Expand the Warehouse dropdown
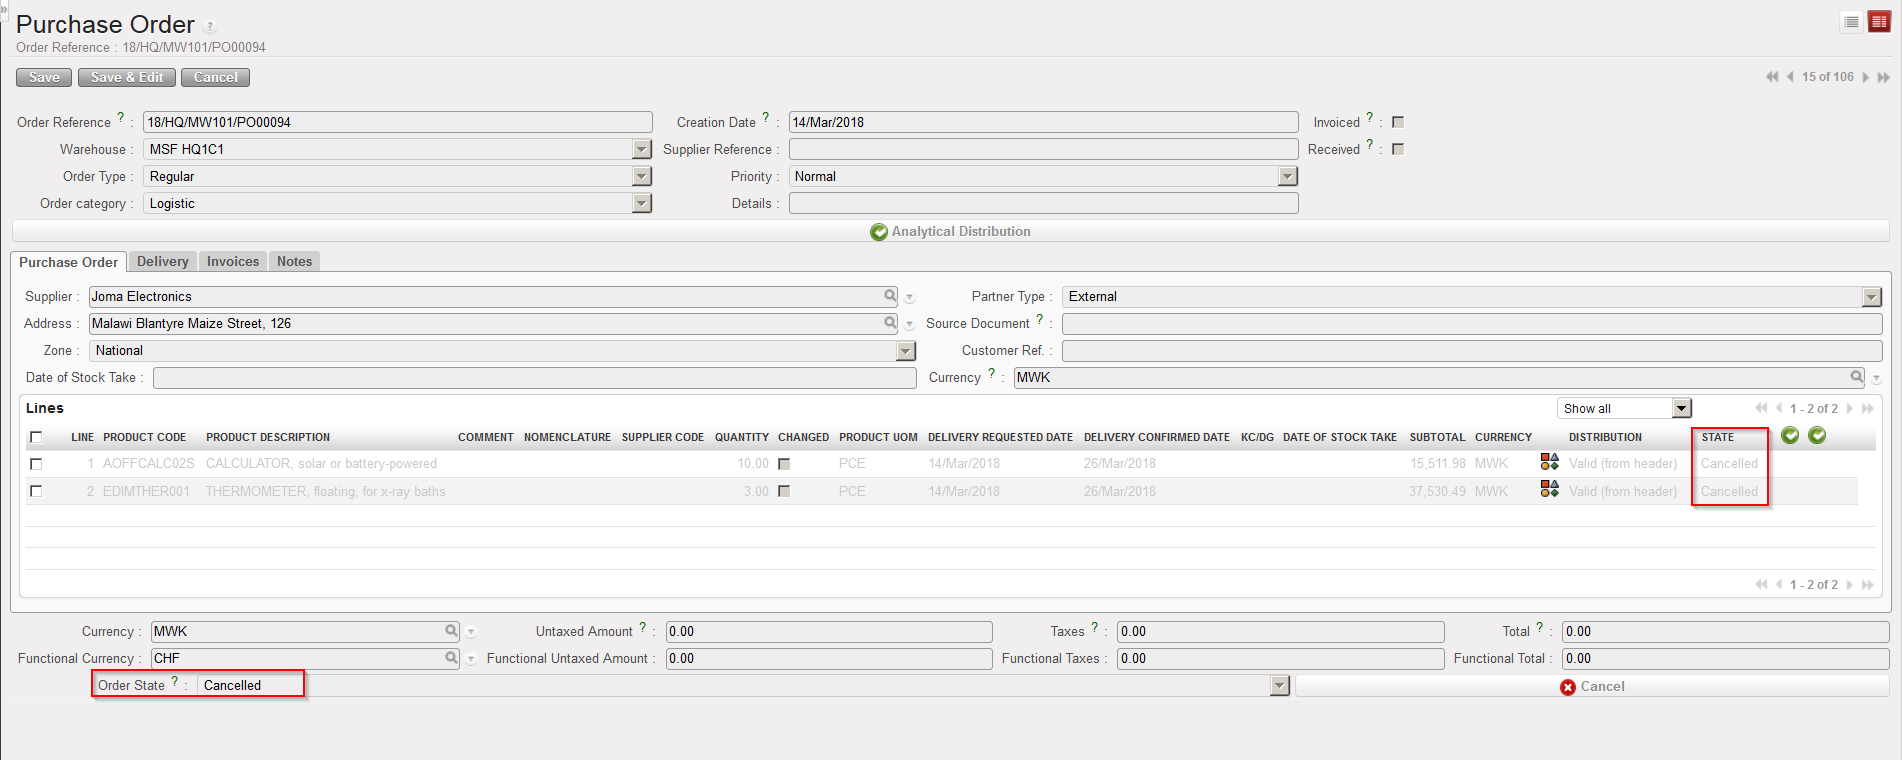Image resolution: width=1902 pixels, height=760 pixels. click(642, 149)
